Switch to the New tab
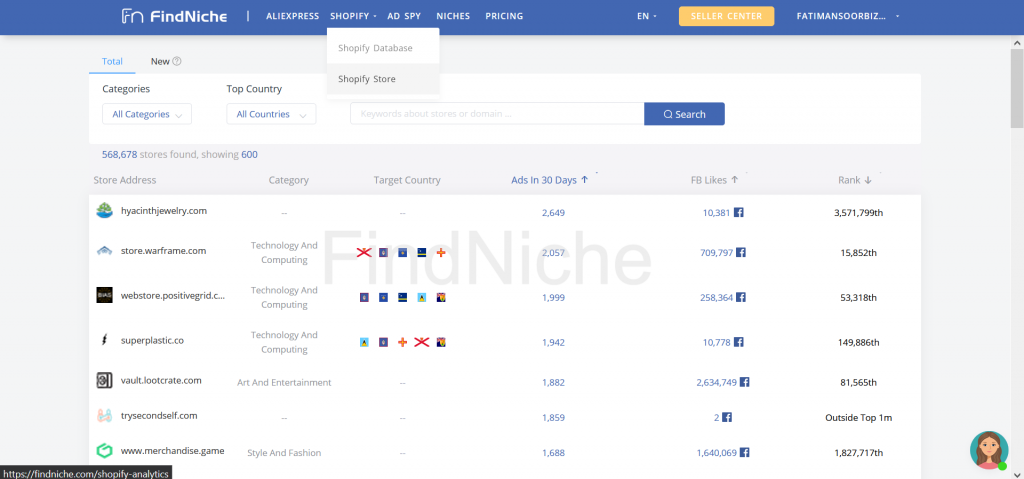1024x479 pixels. pyautogui.click(x=160, y=61)
